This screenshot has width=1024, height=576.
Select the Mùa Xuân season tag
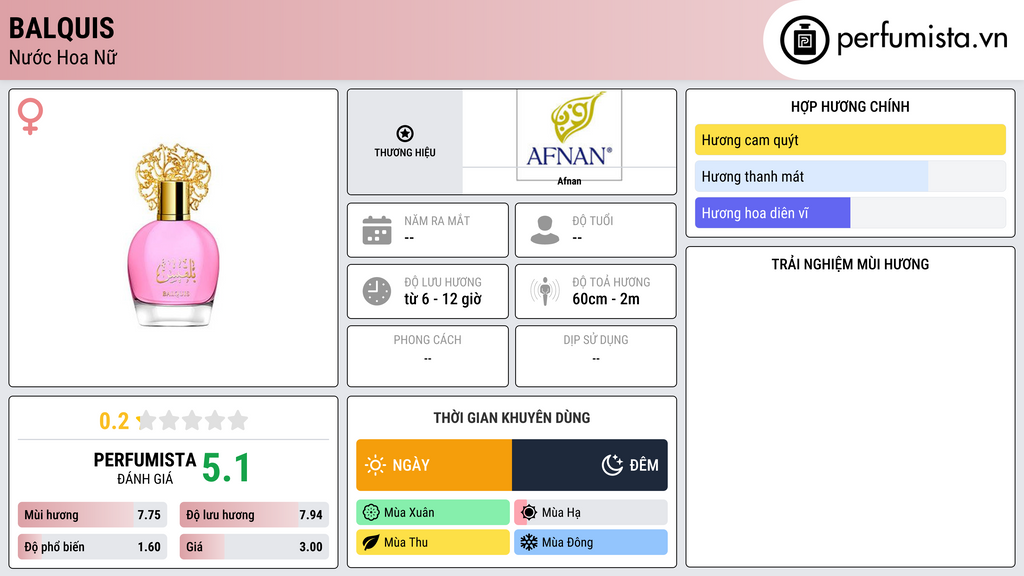click(x=433, y=513)
